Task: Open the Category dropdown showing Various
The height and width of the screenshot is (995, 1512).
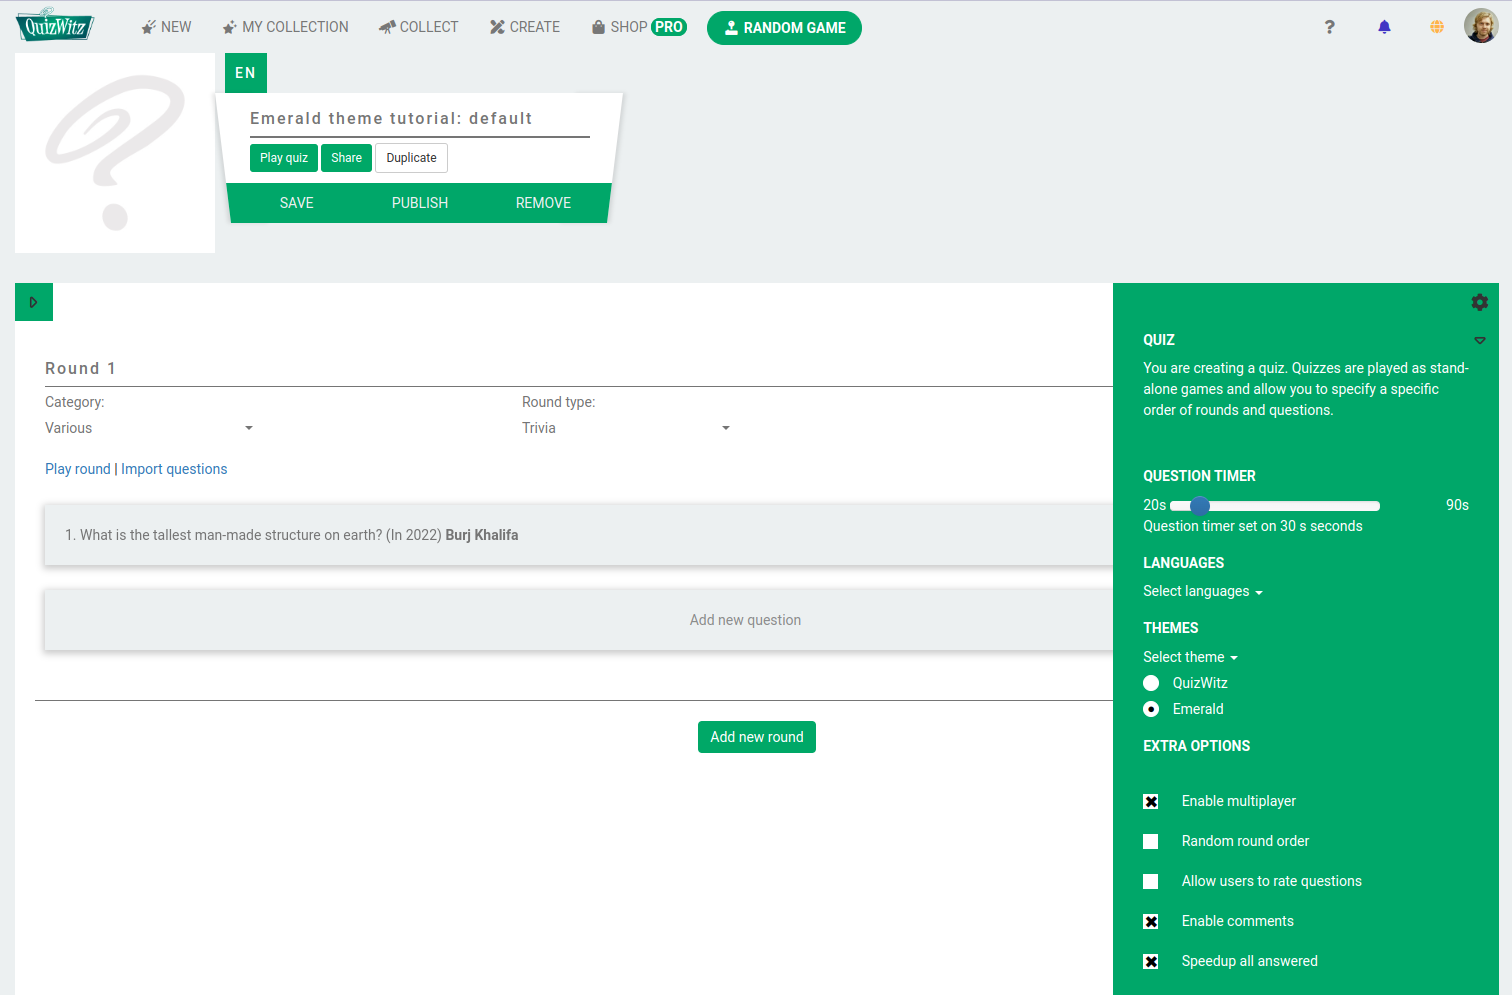Action: (x=150, y=428)
